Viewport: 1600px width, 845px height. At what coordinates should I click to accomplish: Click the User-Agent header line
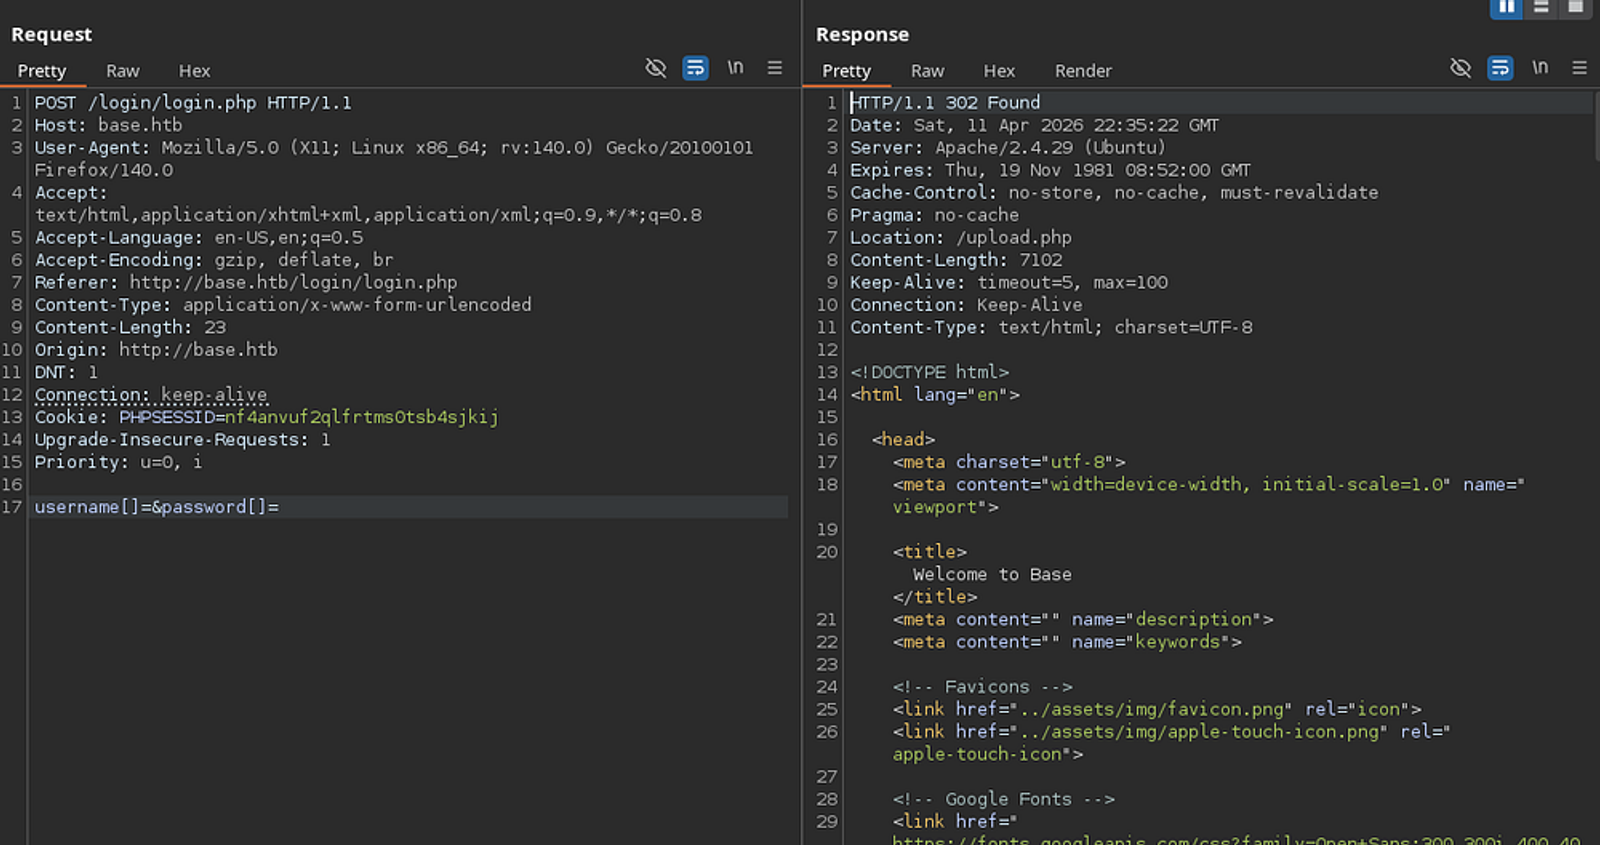(x=394, y=158)
